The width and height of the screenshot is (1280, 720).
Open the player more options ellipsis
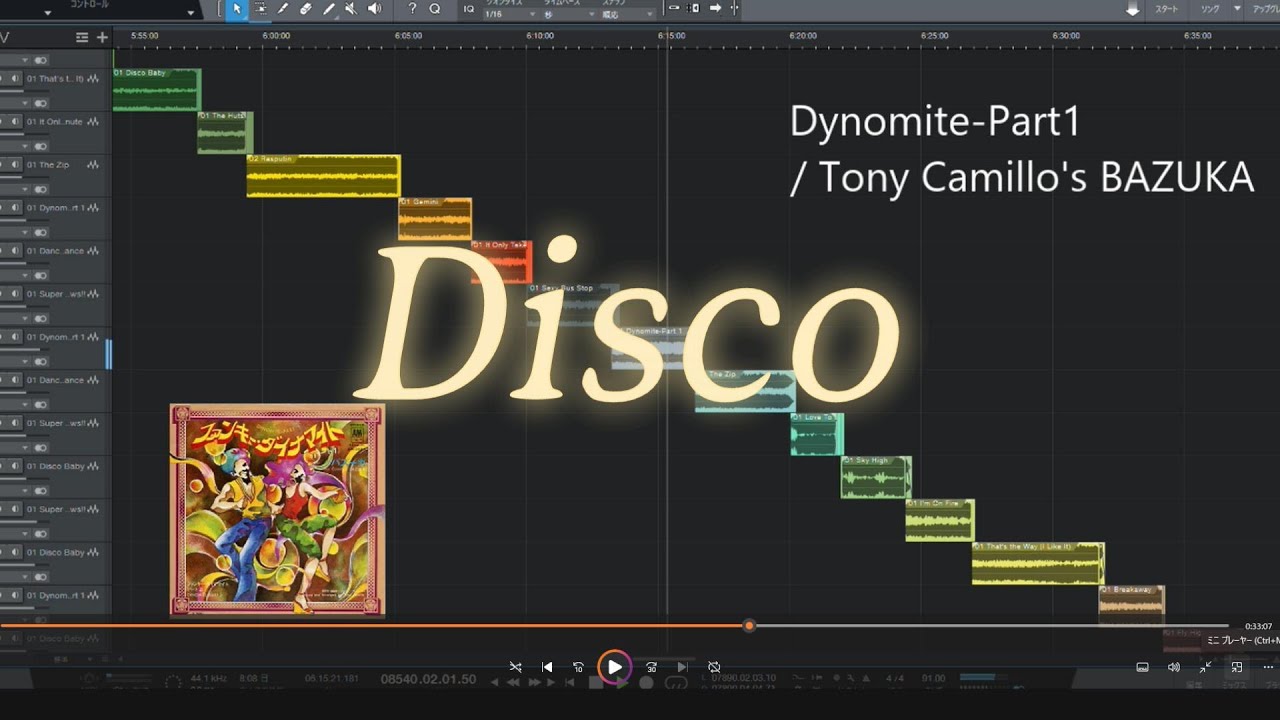1268,667
